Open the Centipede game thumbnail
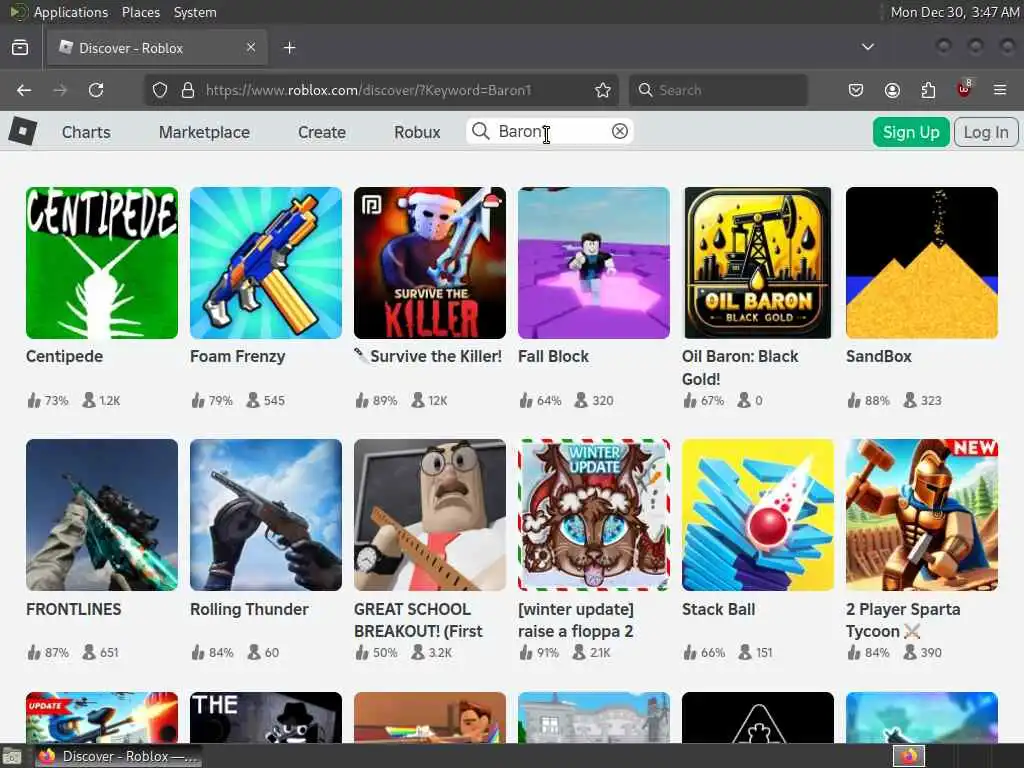This screenshot has height=768, width=1024. tap(102, 263)
